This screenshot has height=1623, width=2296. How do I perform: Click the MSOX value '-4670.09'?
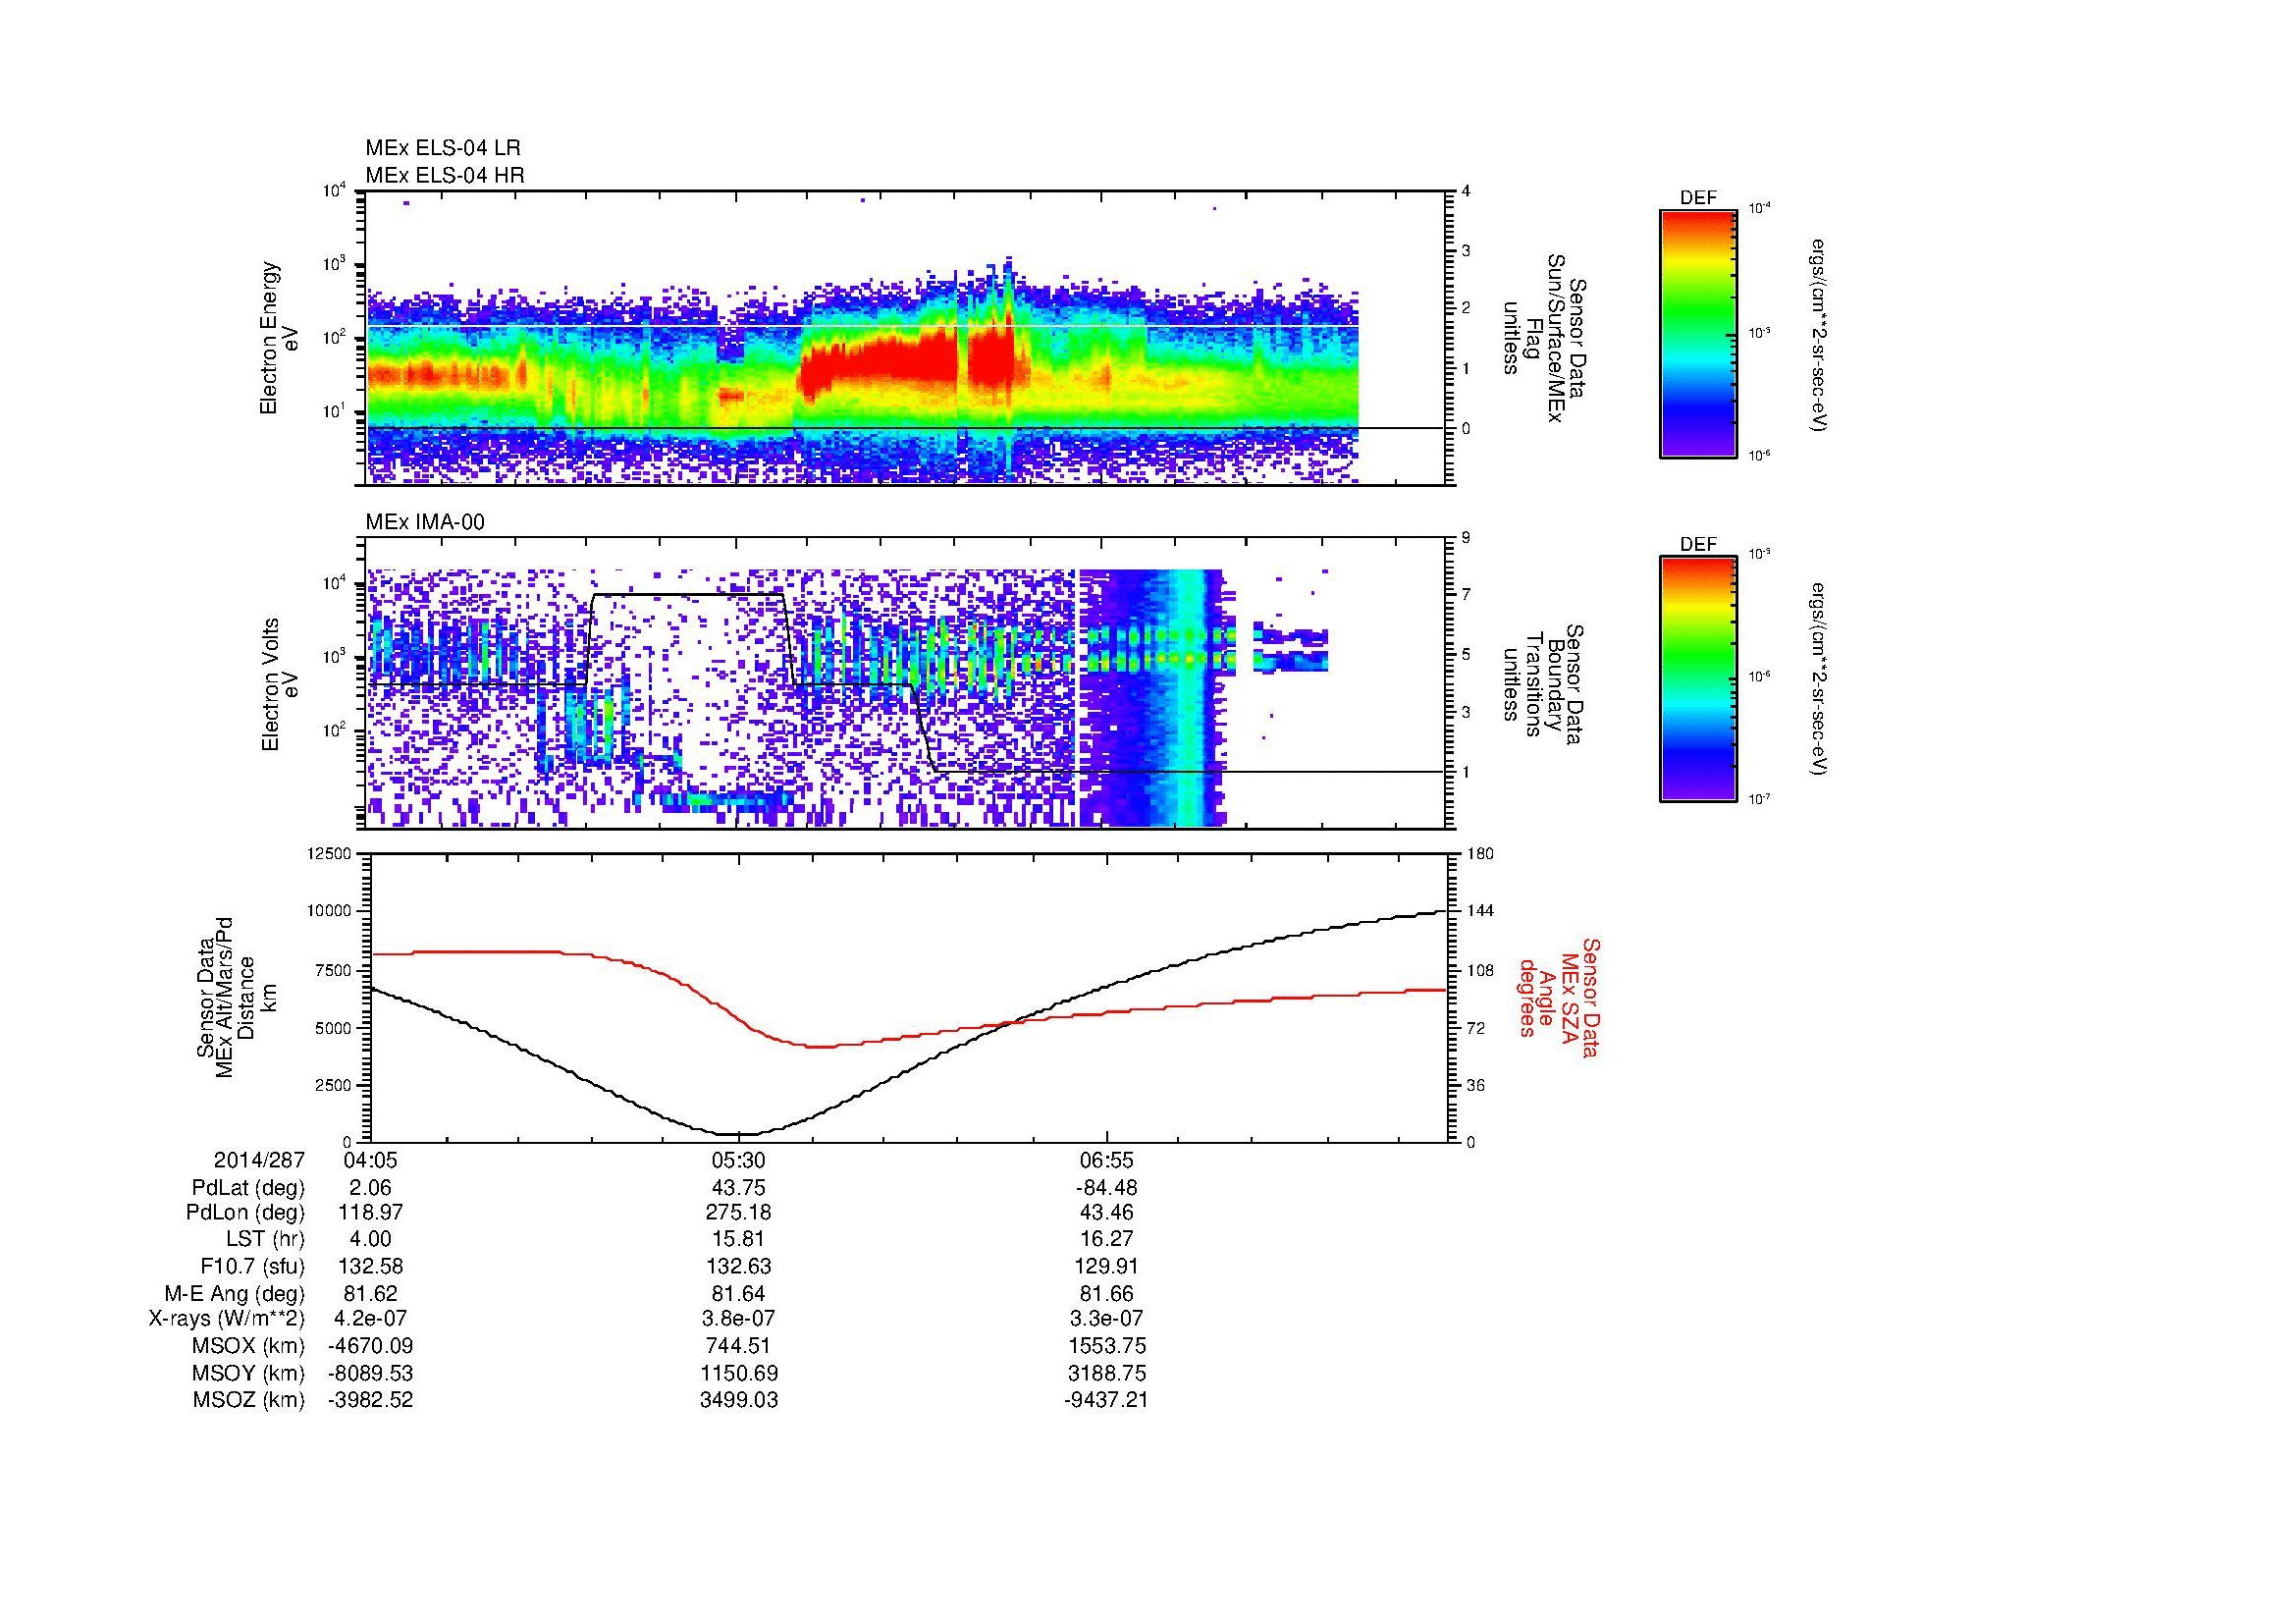coord(370,1346)
